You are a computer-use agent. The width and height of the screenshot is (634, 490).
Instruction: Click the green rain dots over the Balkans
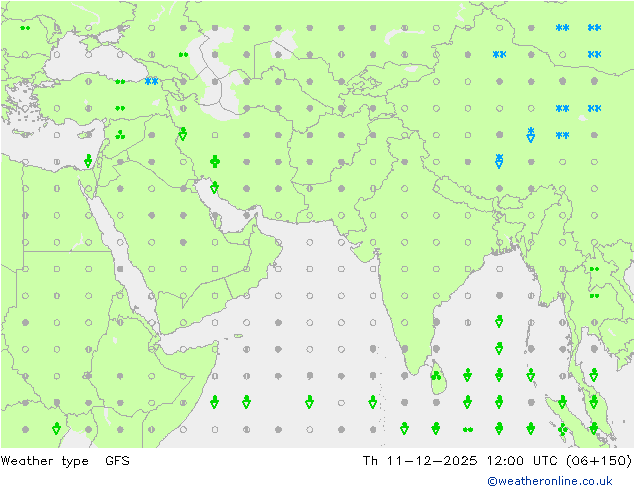pos(25,28)
